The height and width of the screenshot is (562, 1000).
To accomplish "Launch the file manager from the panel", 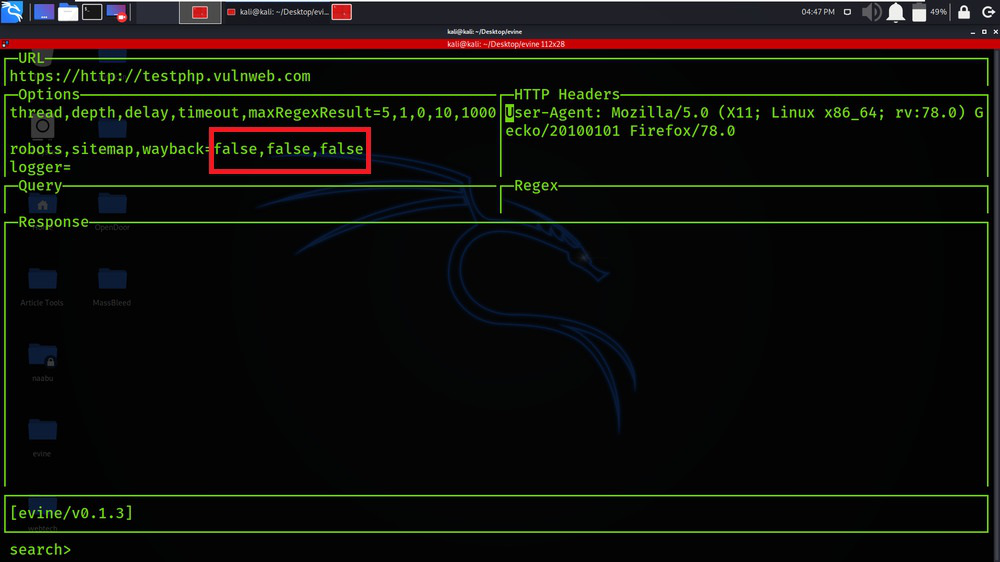I will click(x=68, y=12).
